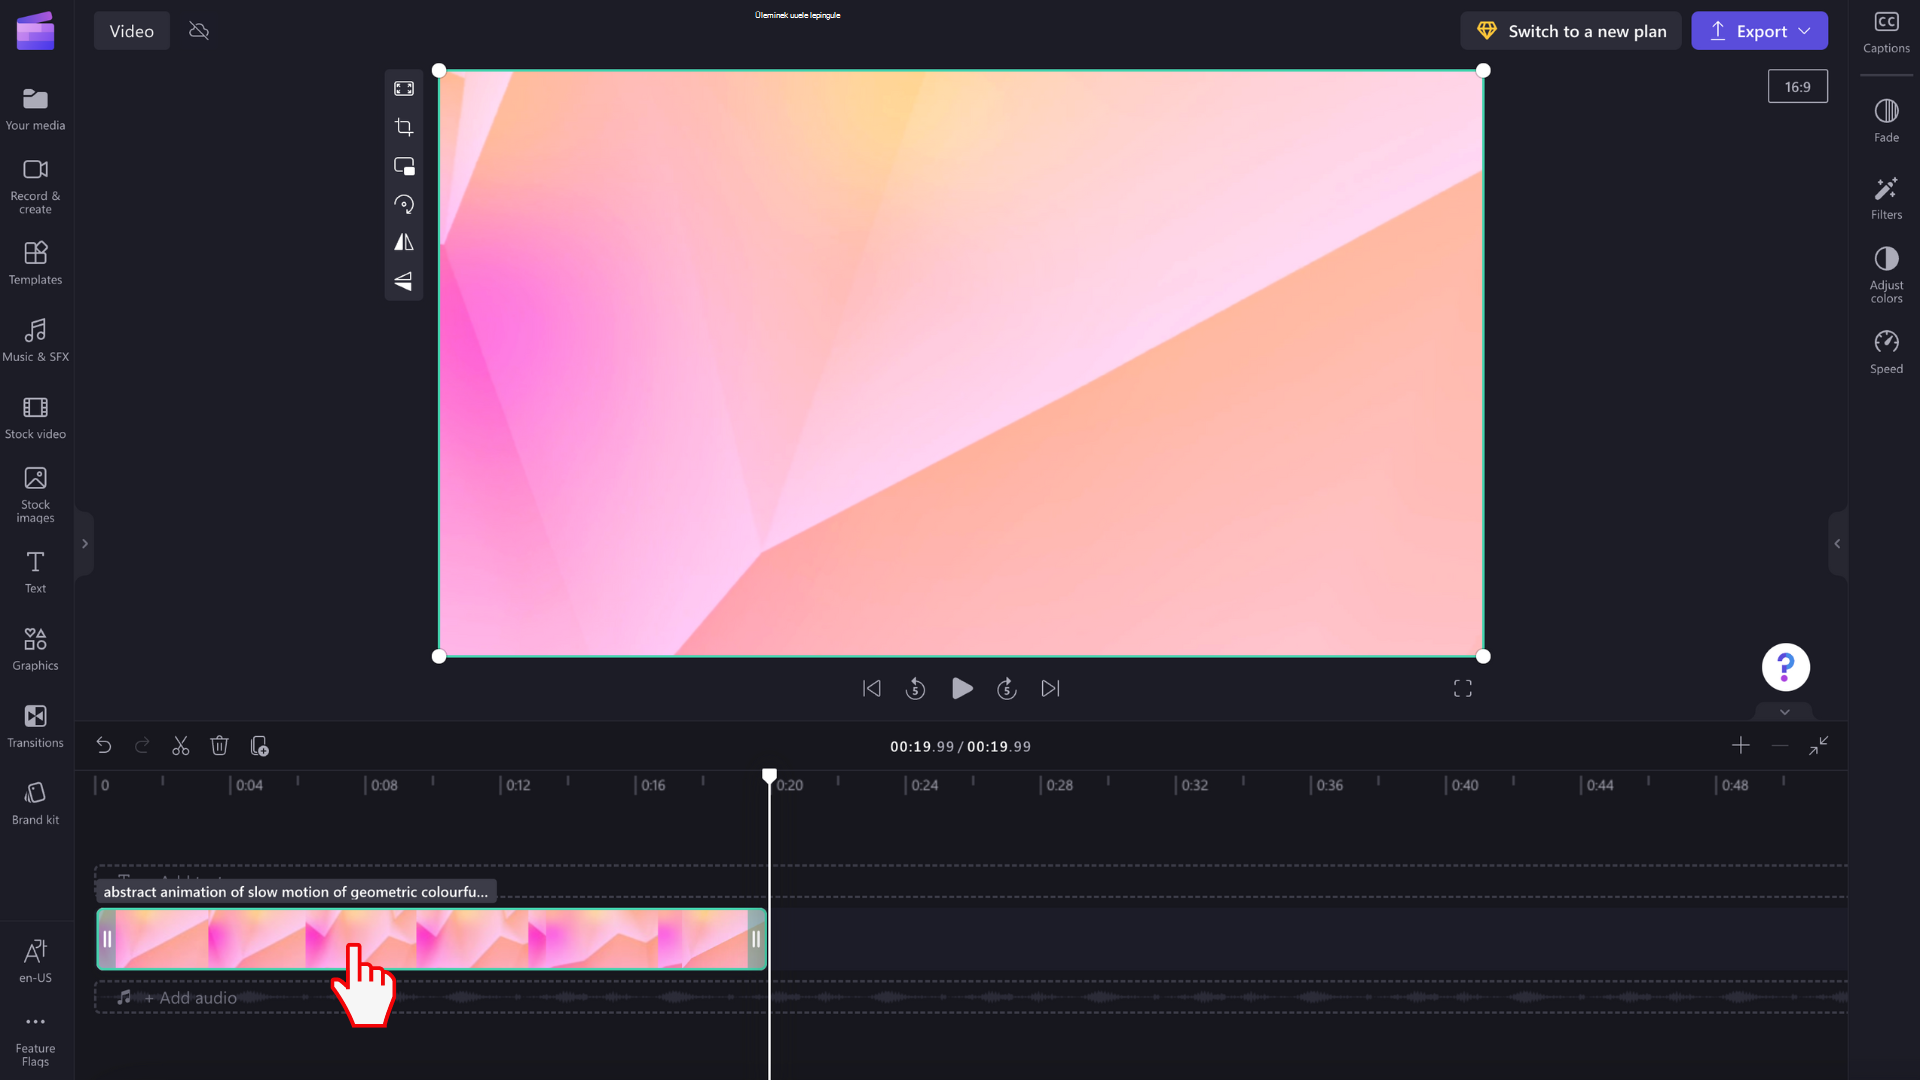Select the rotate tool icon
The width and height of the screenshot is (1920, 1080).
click(405, 203)
